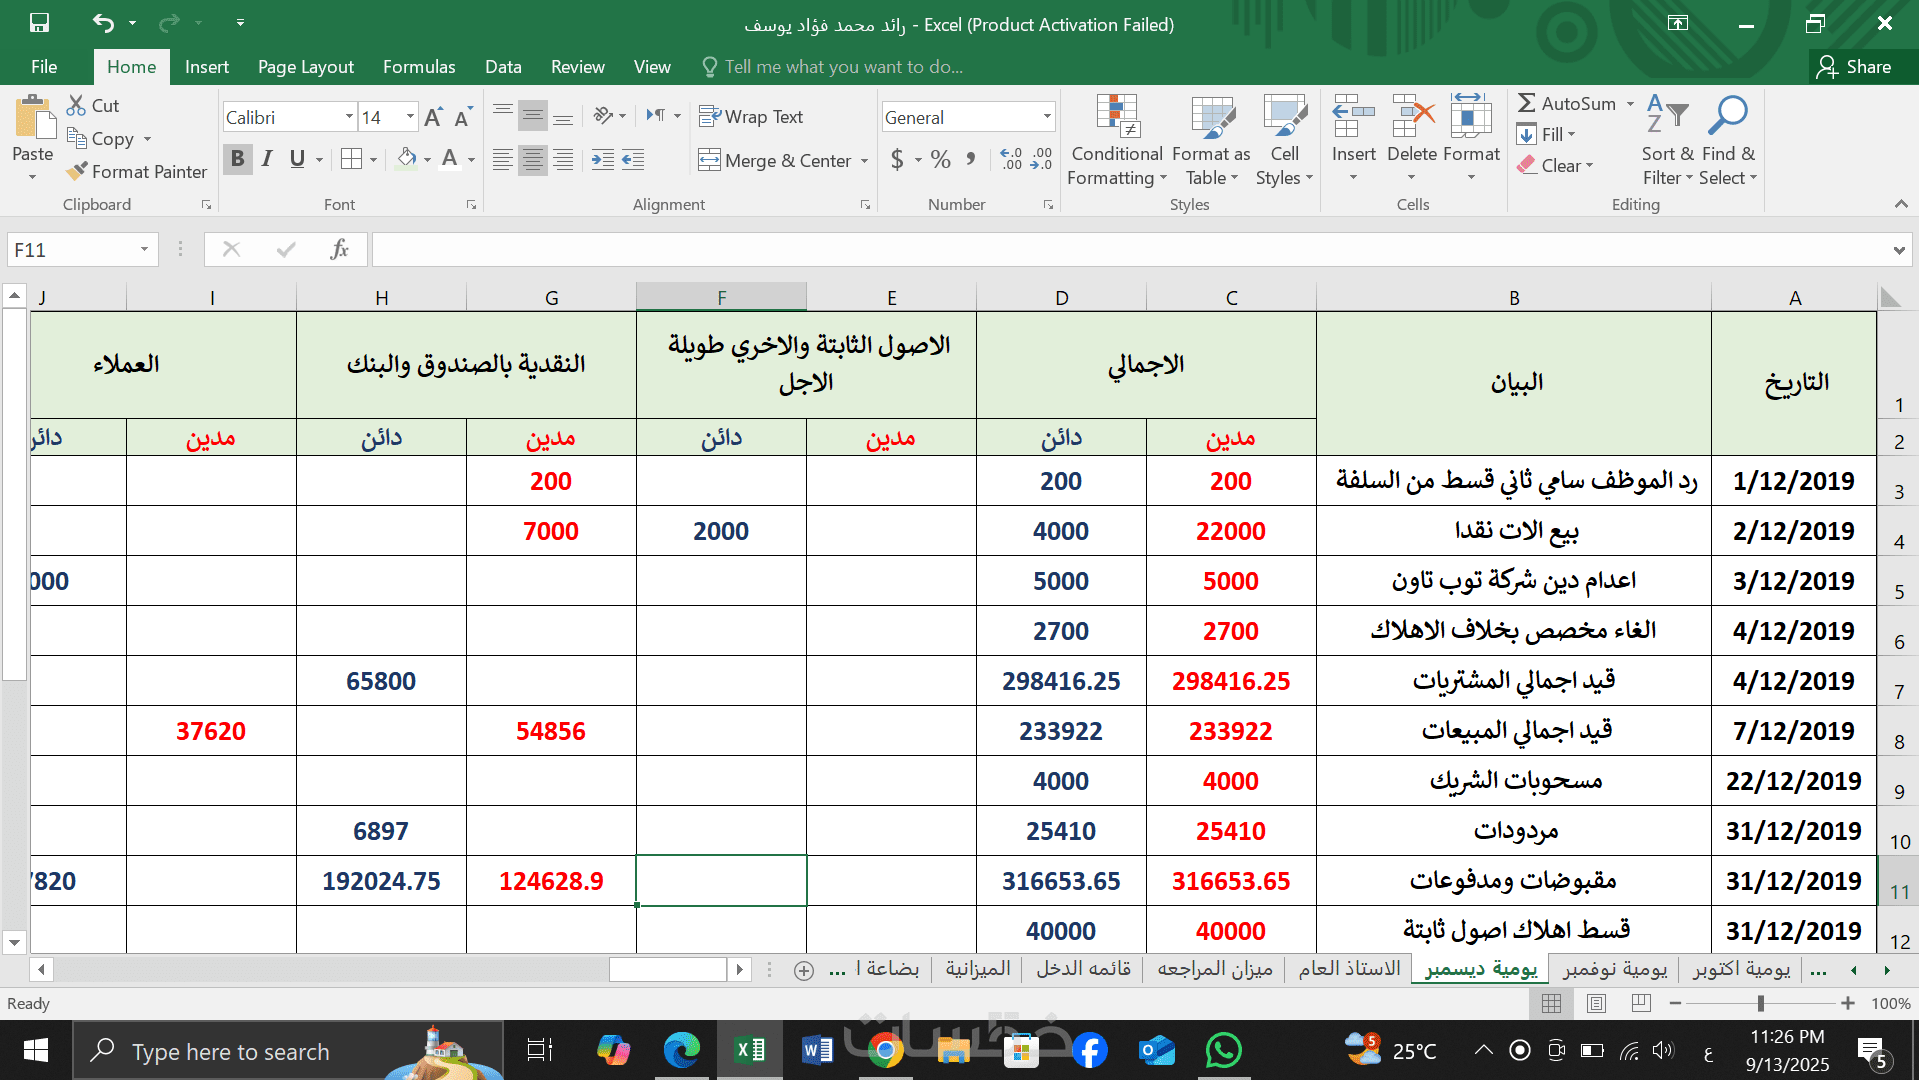Open Excel from the Windows taskbar
This screenshot has width=1919, height=1080.
click(750, 1050)
